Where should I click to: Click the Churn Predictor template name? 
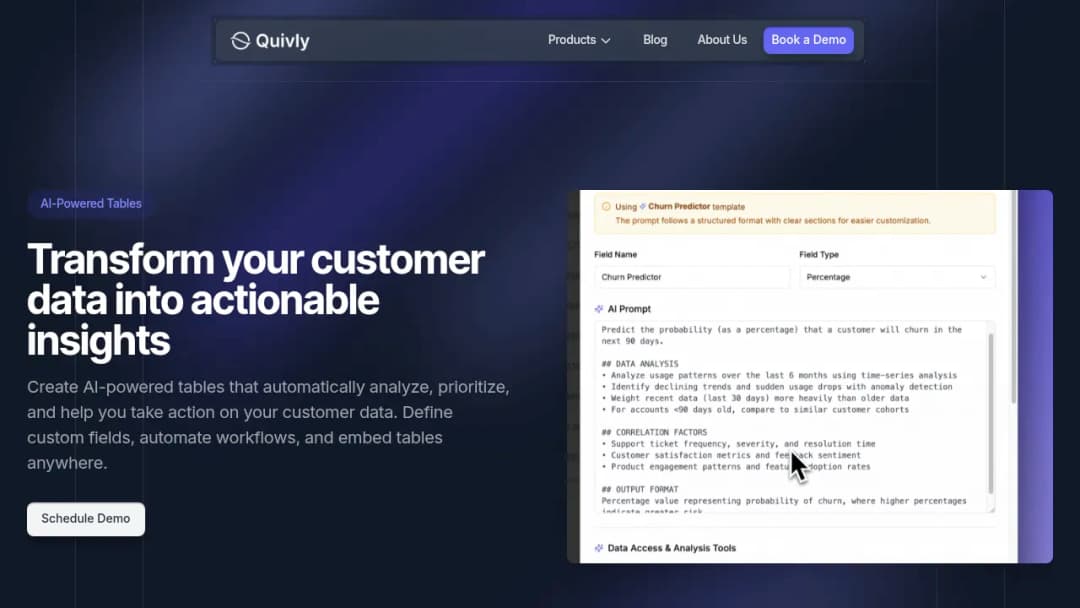coord(678,207)
